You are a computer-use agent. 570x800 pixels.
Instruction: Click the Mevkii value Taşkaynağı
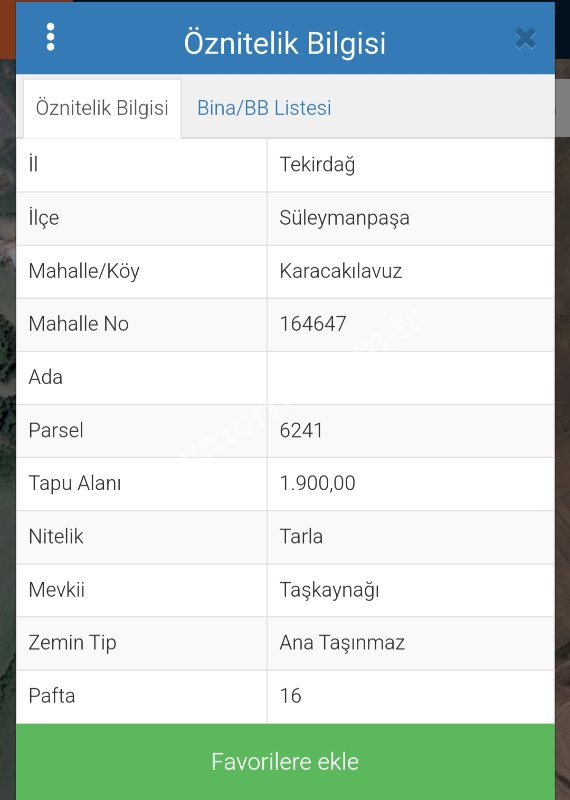330,590
